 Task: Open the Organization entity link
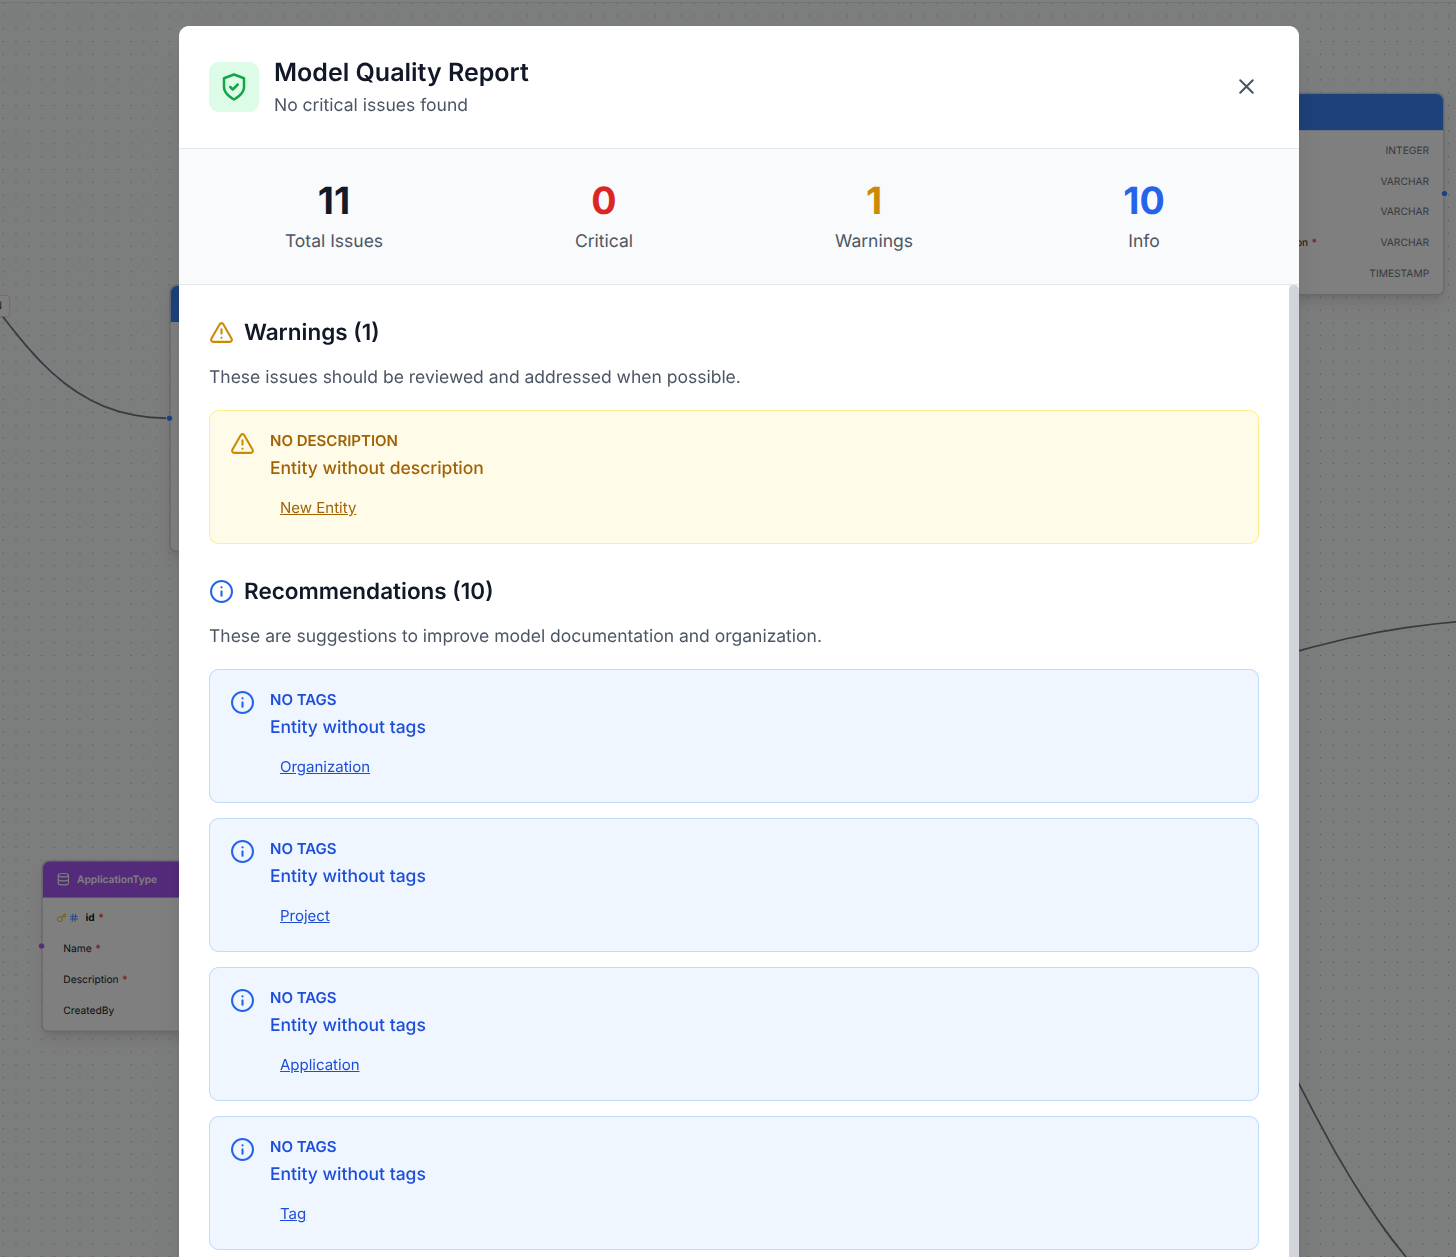(x=325, y=767)
